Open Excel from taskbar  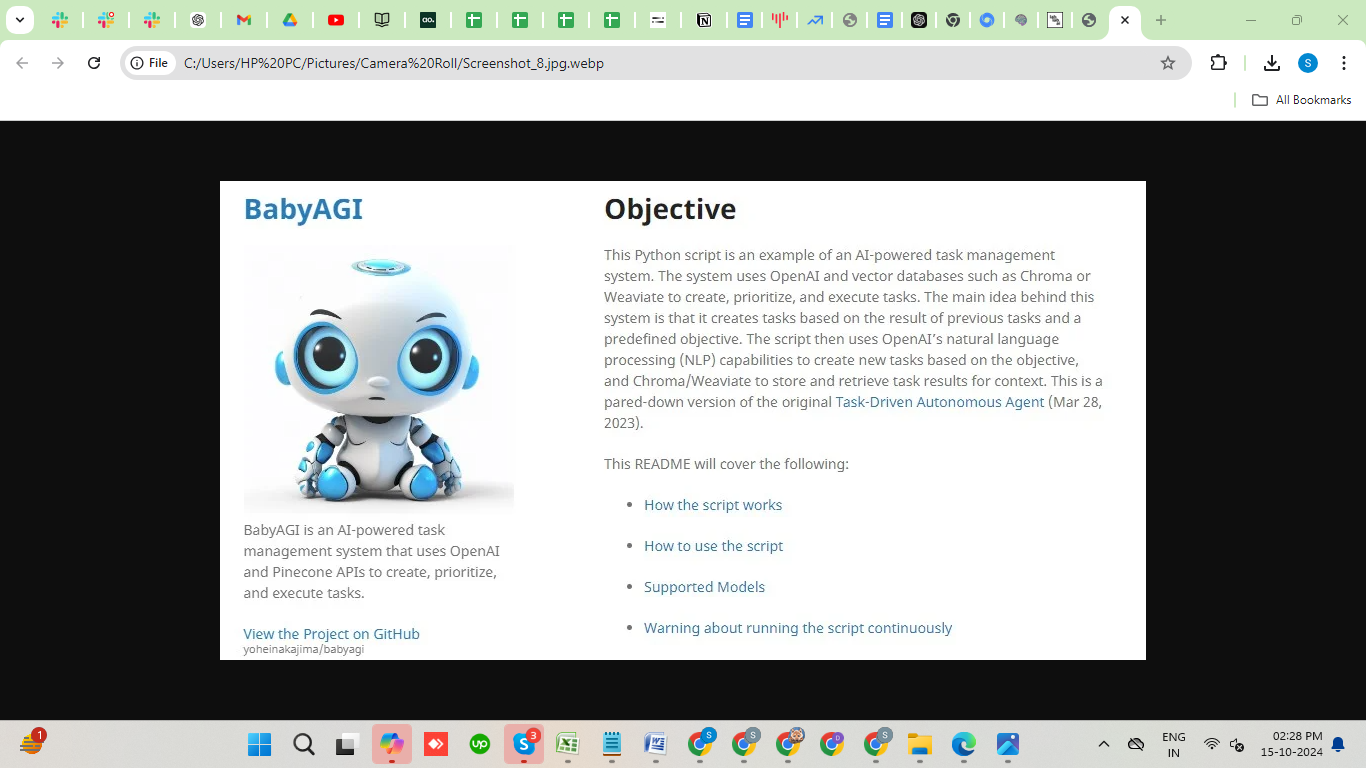coord(567,744)
